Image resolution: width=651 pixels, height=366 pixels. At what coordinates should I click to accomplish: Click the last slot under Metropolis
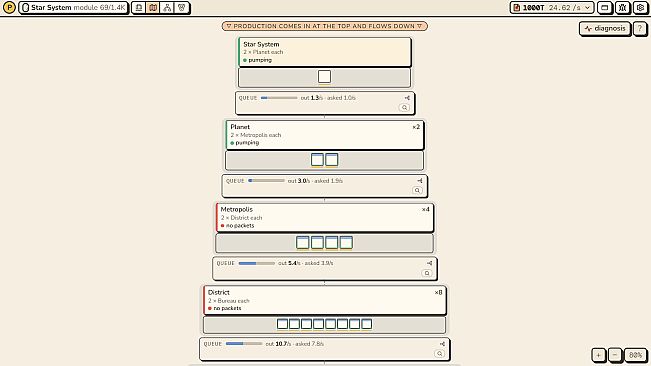click(x=346, y=242)
